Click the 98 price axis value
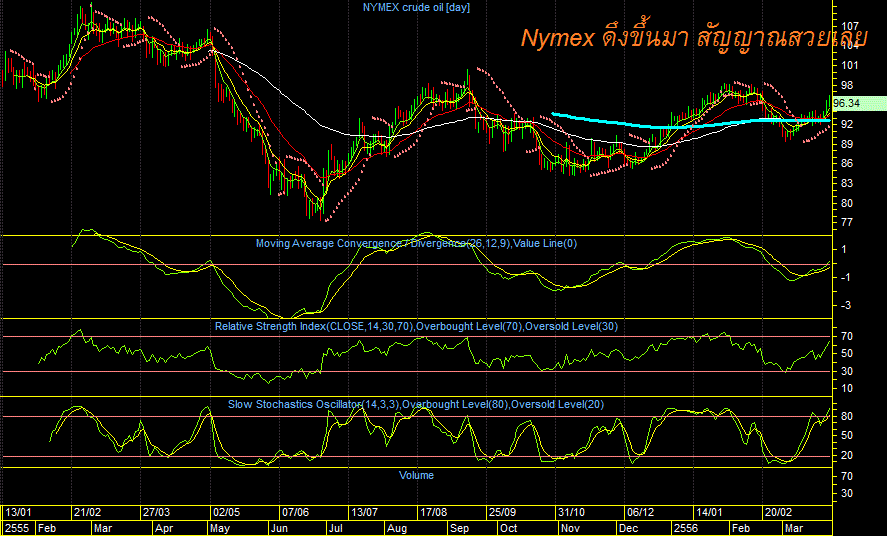This screenshot has width=887, height=536. [847, 85]
